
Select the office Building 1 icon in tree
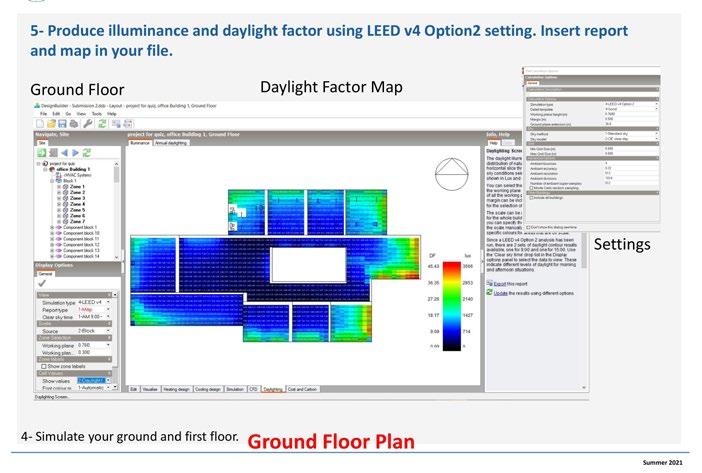pyautogui.click(x=52, y=169)
